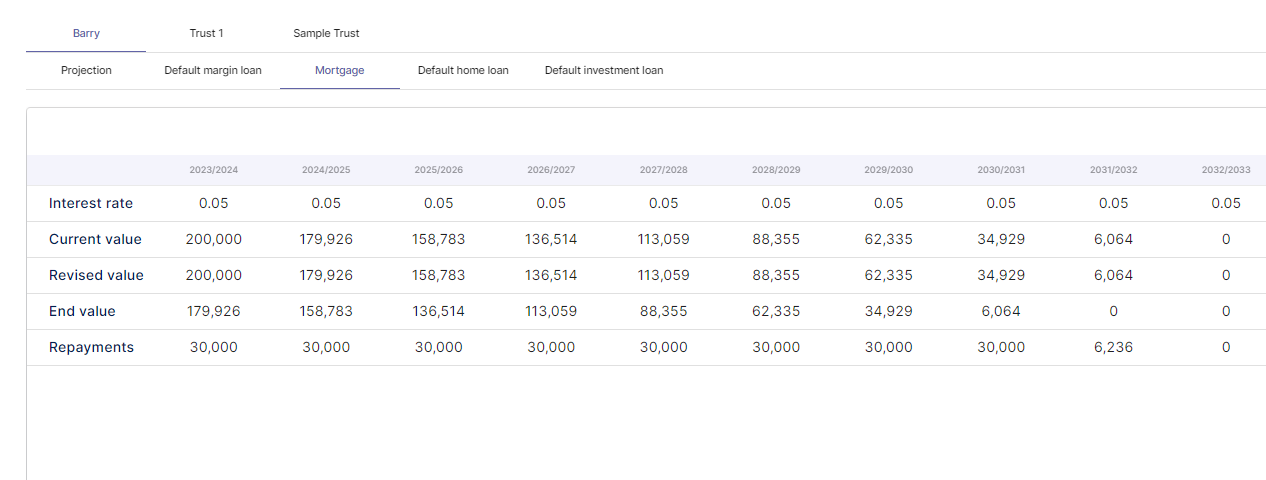
Task: Open the Projection sub-tab
Action: 86,70
